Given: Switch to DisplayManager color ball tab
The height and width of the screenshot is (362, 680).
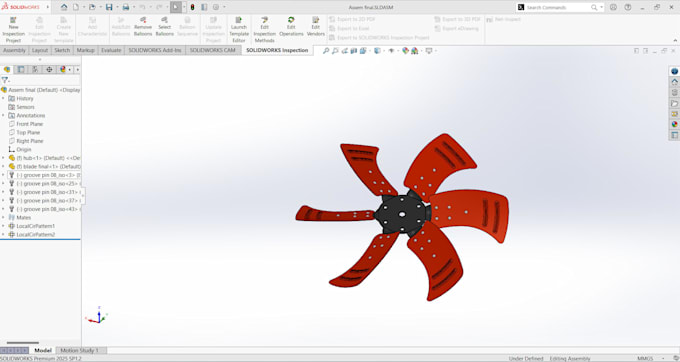Looking at the screenshot, I should (63, 69).
